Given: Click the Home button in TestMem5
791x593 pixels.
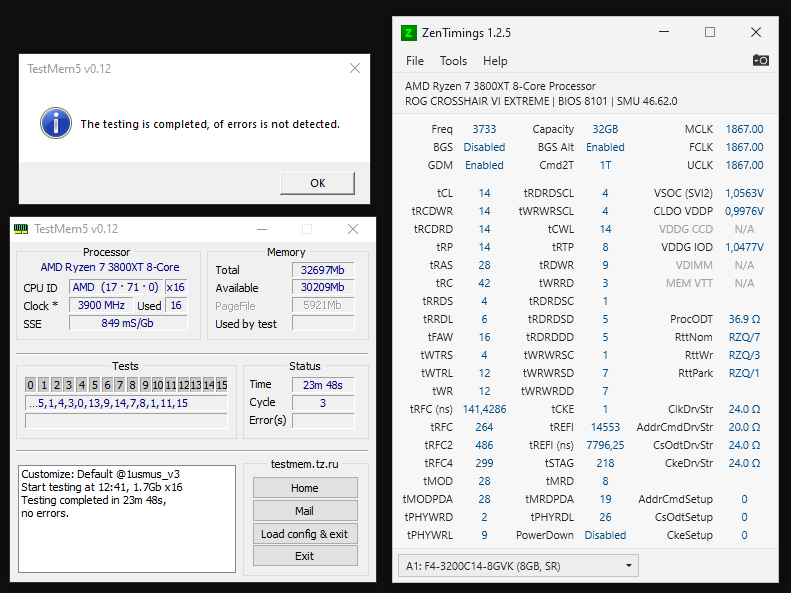Looking at the screenshot, I should [x=305, y=488].
